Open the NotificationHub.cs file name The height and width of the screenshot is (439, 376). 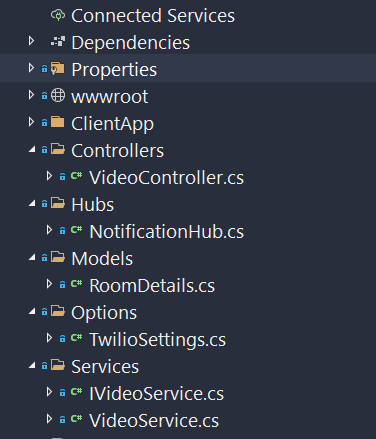tap(167, 232)
